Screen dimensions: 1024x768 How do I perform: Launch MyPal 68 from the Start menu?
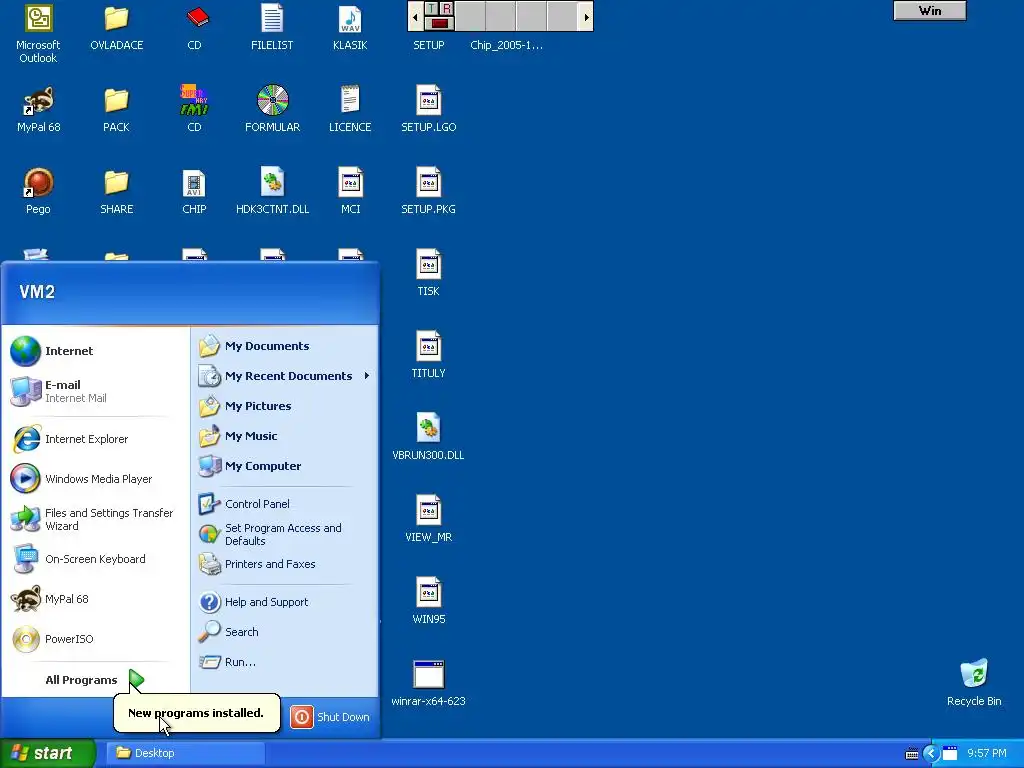point(95,599)
